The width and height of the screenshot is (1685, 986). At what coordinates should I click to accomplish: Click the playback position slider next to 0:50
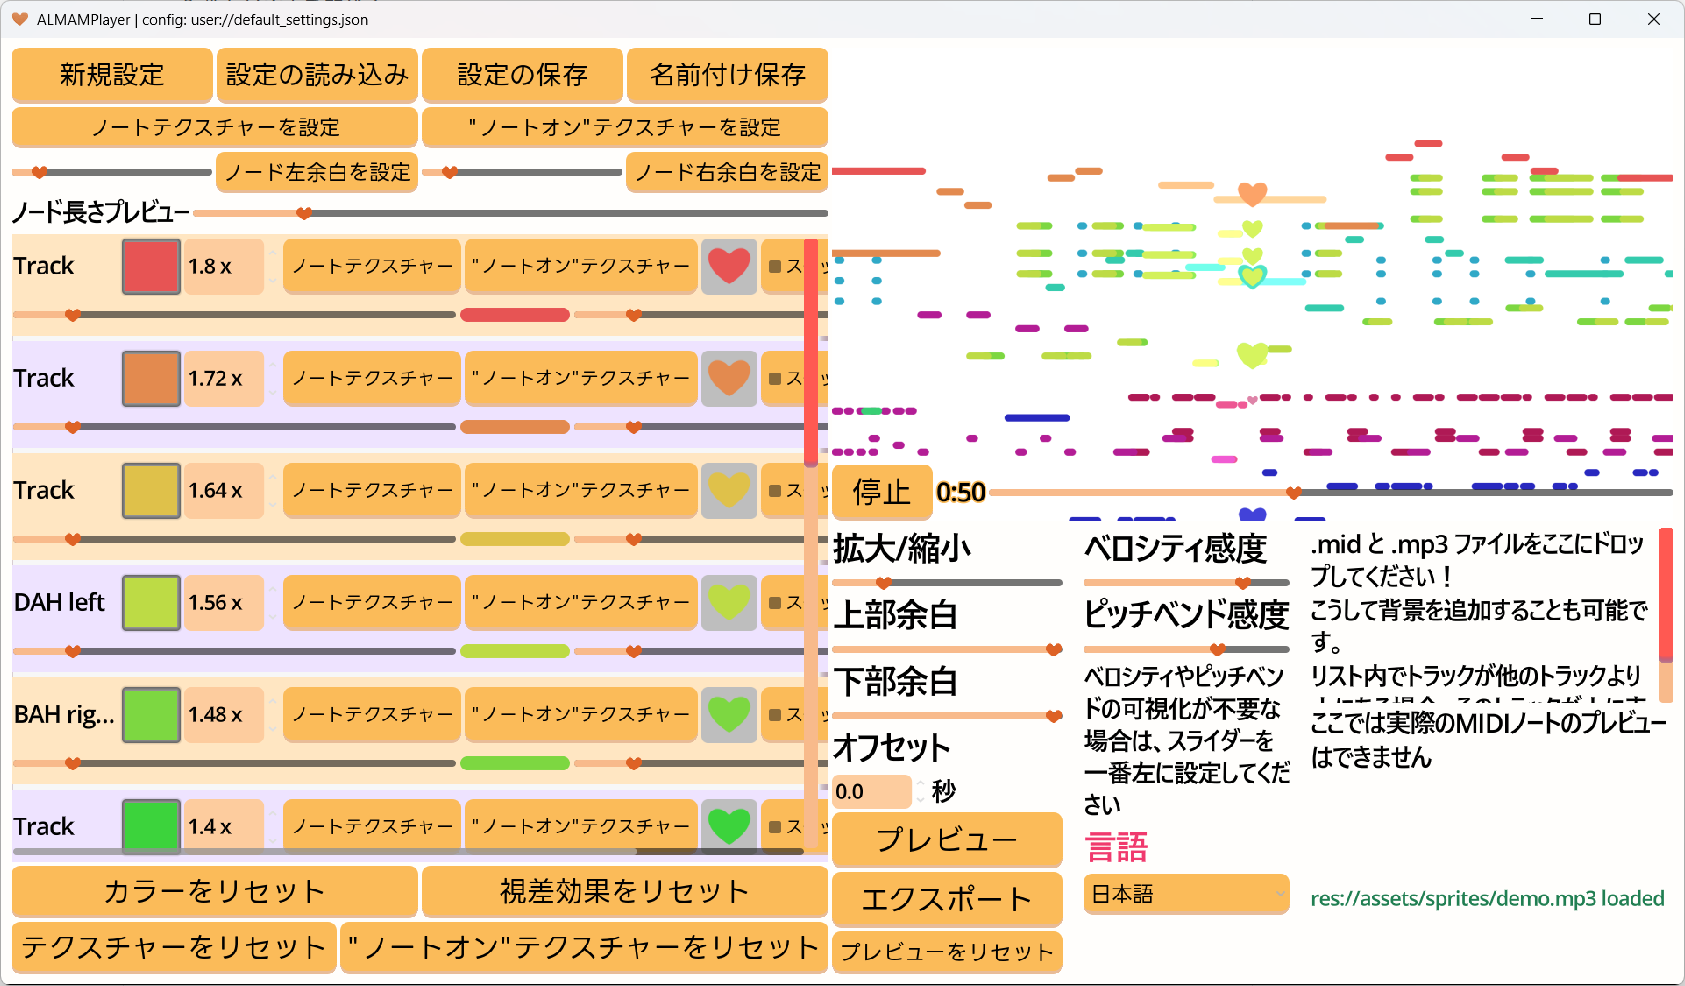coord(1331,492)
